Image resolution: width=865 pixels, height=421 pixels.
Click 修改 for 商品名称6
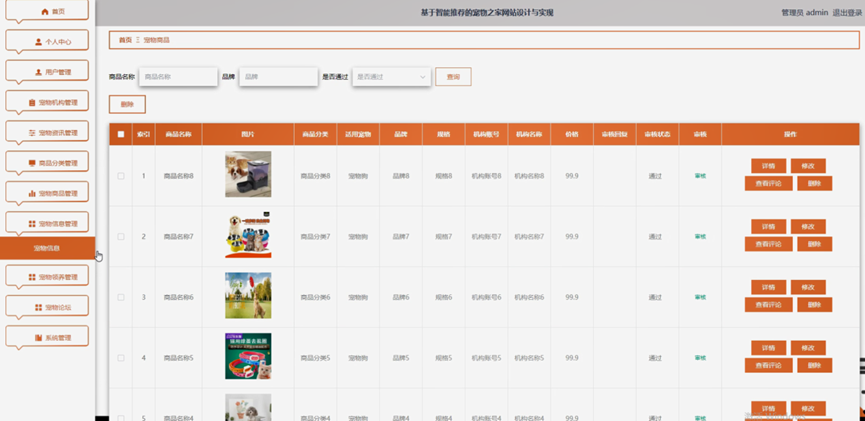coord(808,287)
